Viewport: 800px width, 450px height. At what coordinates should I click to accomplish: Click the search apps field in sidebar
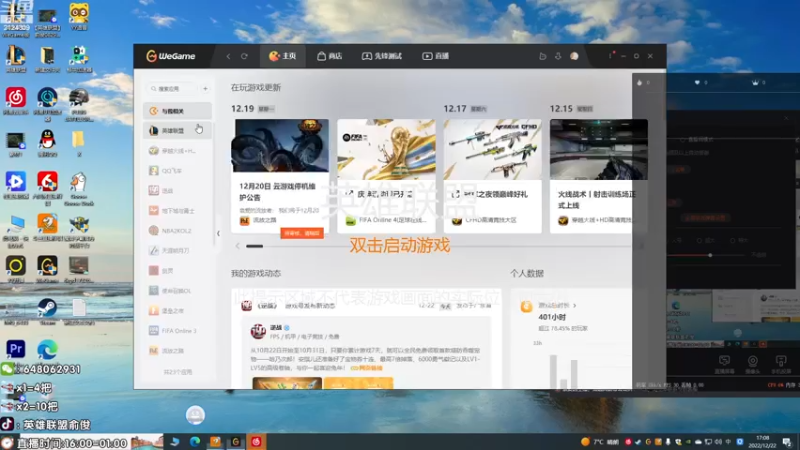[x=172, y=89]
